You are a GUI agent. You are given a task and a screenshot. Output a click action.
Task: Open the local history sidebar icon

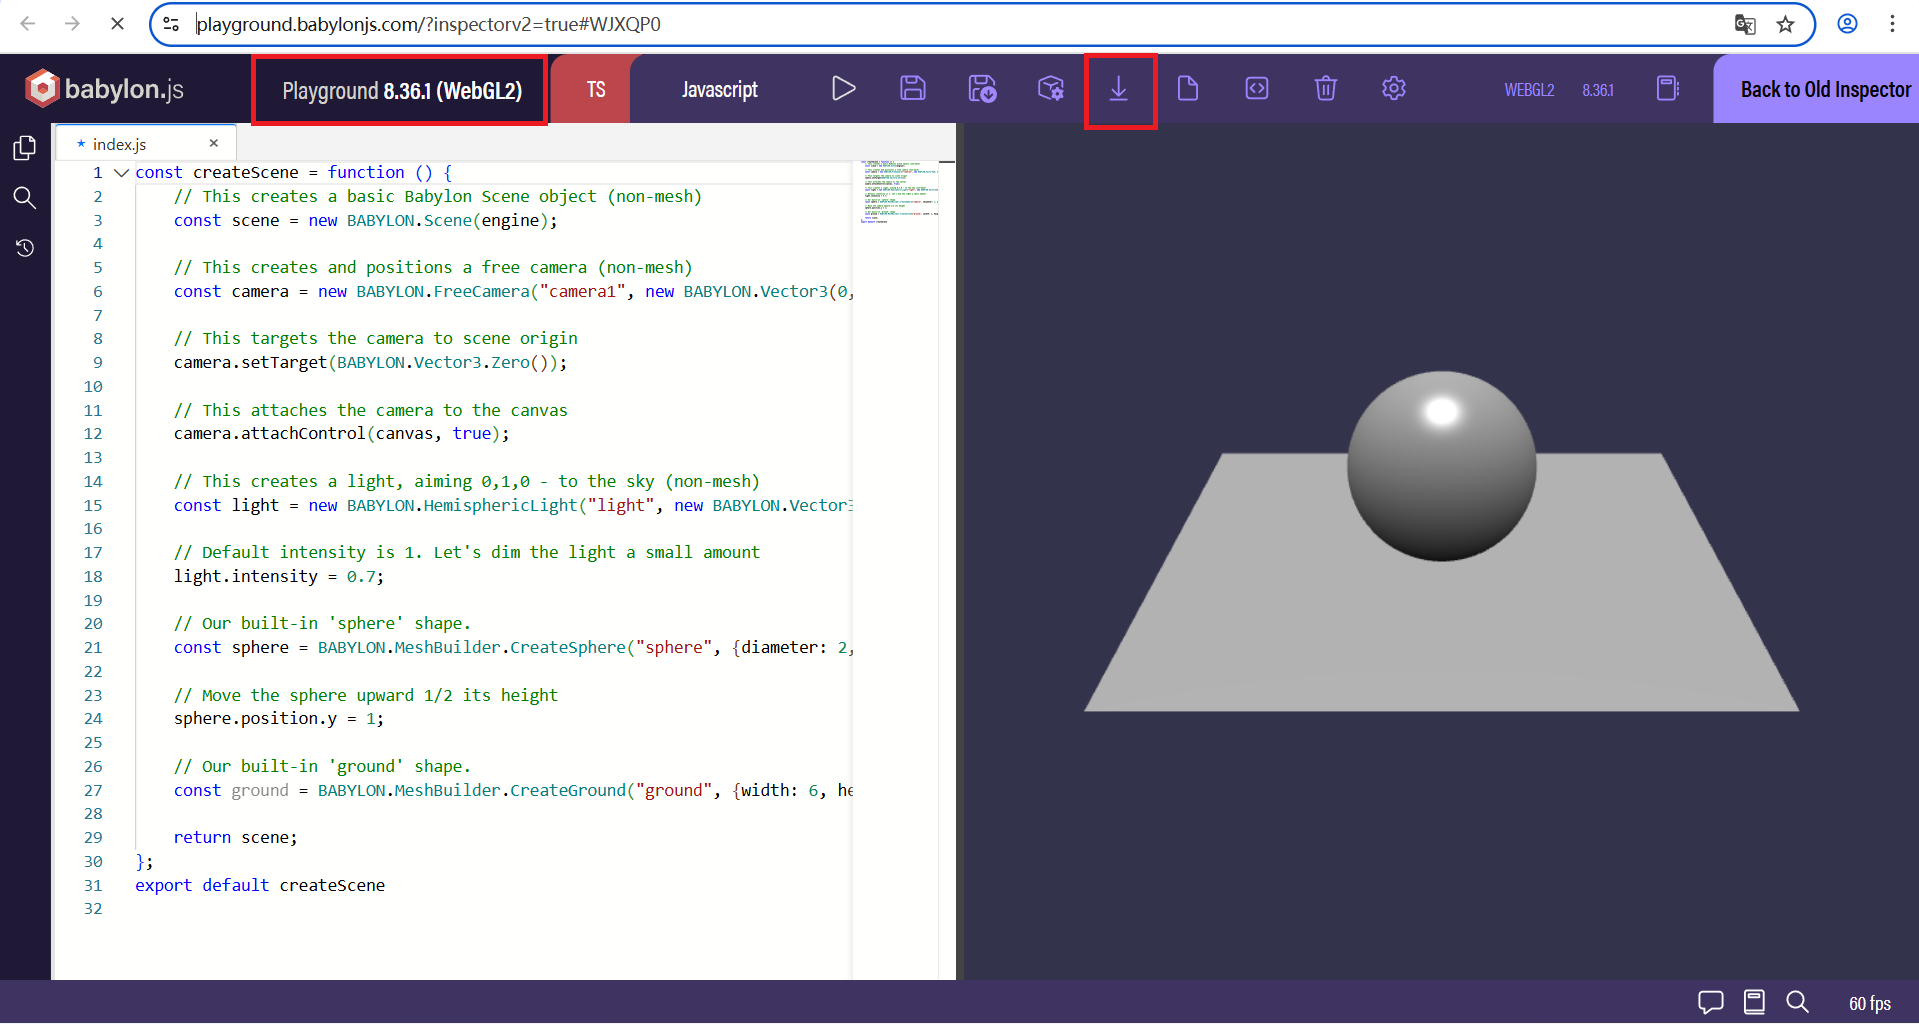(x=25, y=247)
